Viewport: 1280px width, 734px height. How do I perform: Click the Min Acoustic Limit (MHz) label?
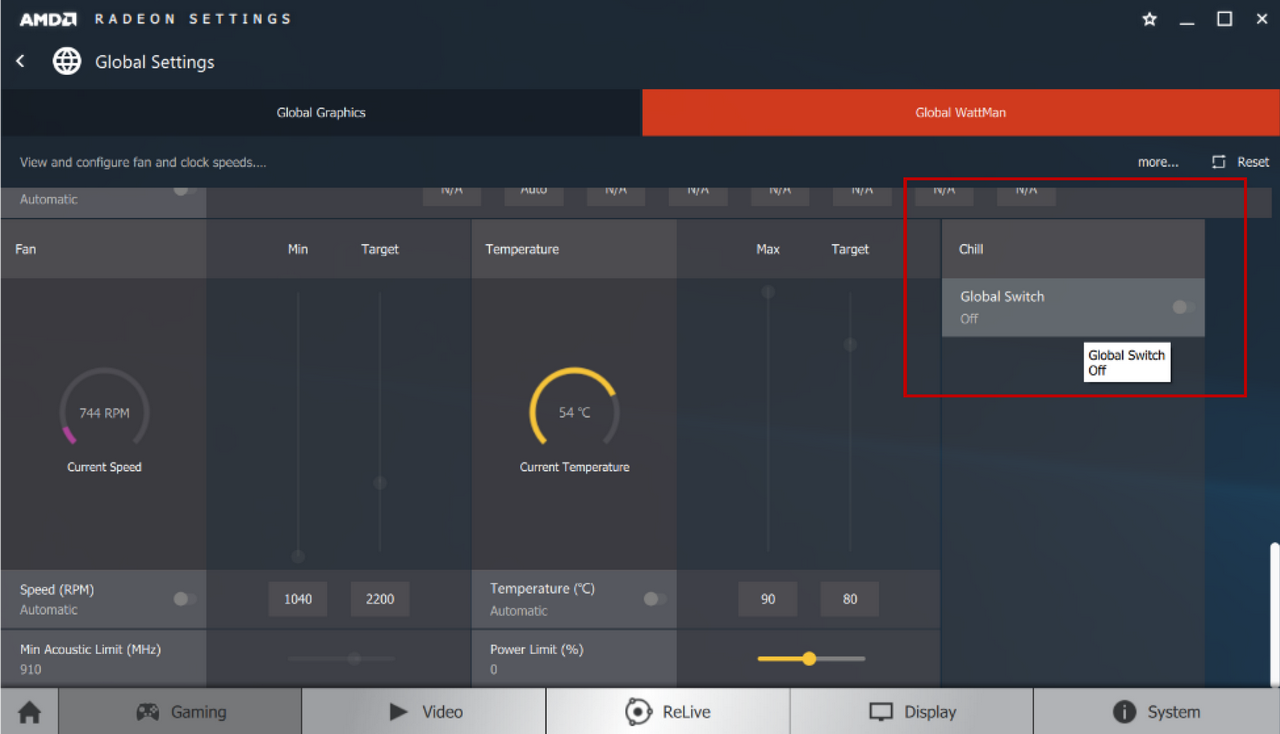click(x=90, y=649)
